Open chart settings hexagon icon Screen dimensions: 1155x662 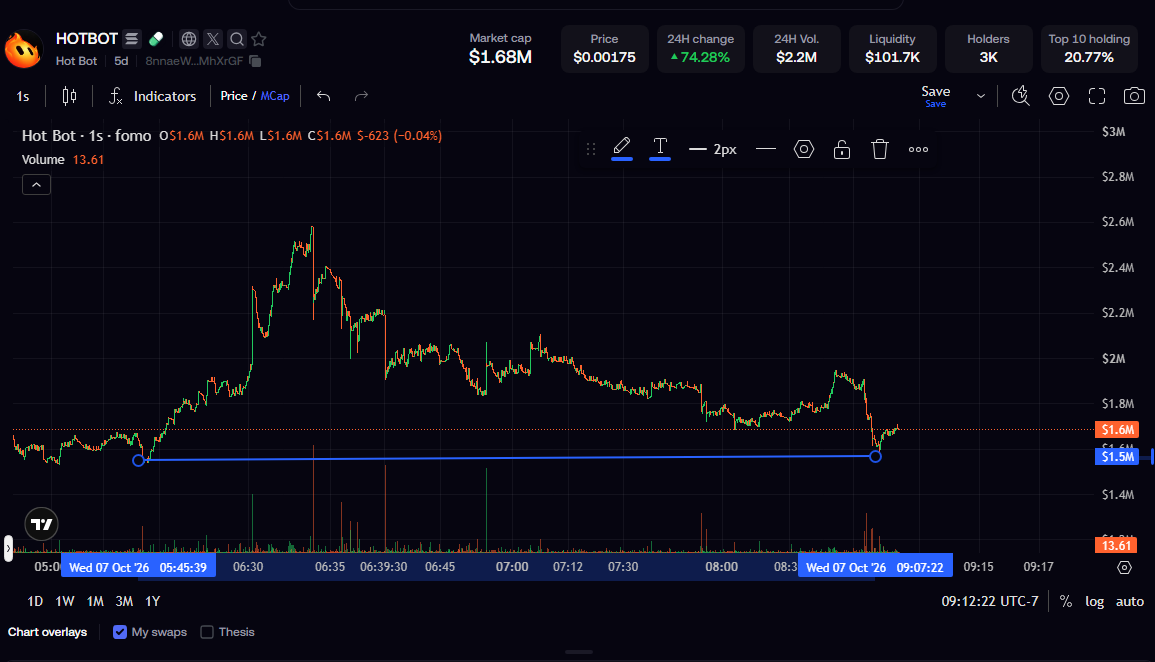point(1059,96)
